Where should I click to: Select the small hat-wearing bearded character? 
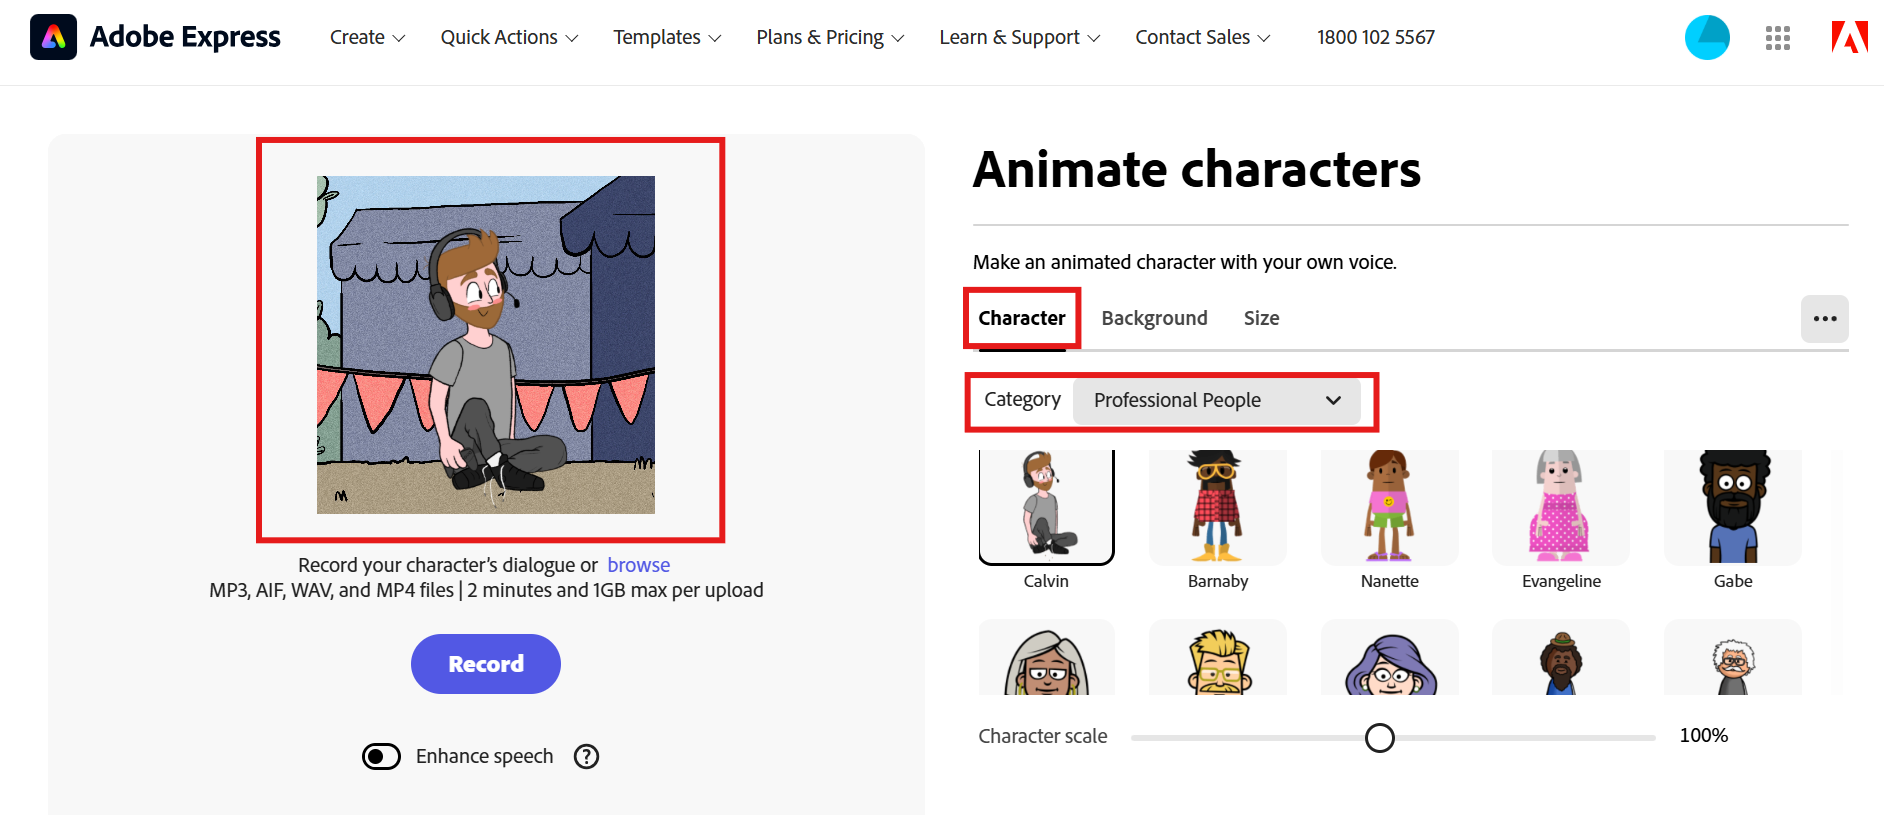pyautogui.click(x=1561, y=657)
